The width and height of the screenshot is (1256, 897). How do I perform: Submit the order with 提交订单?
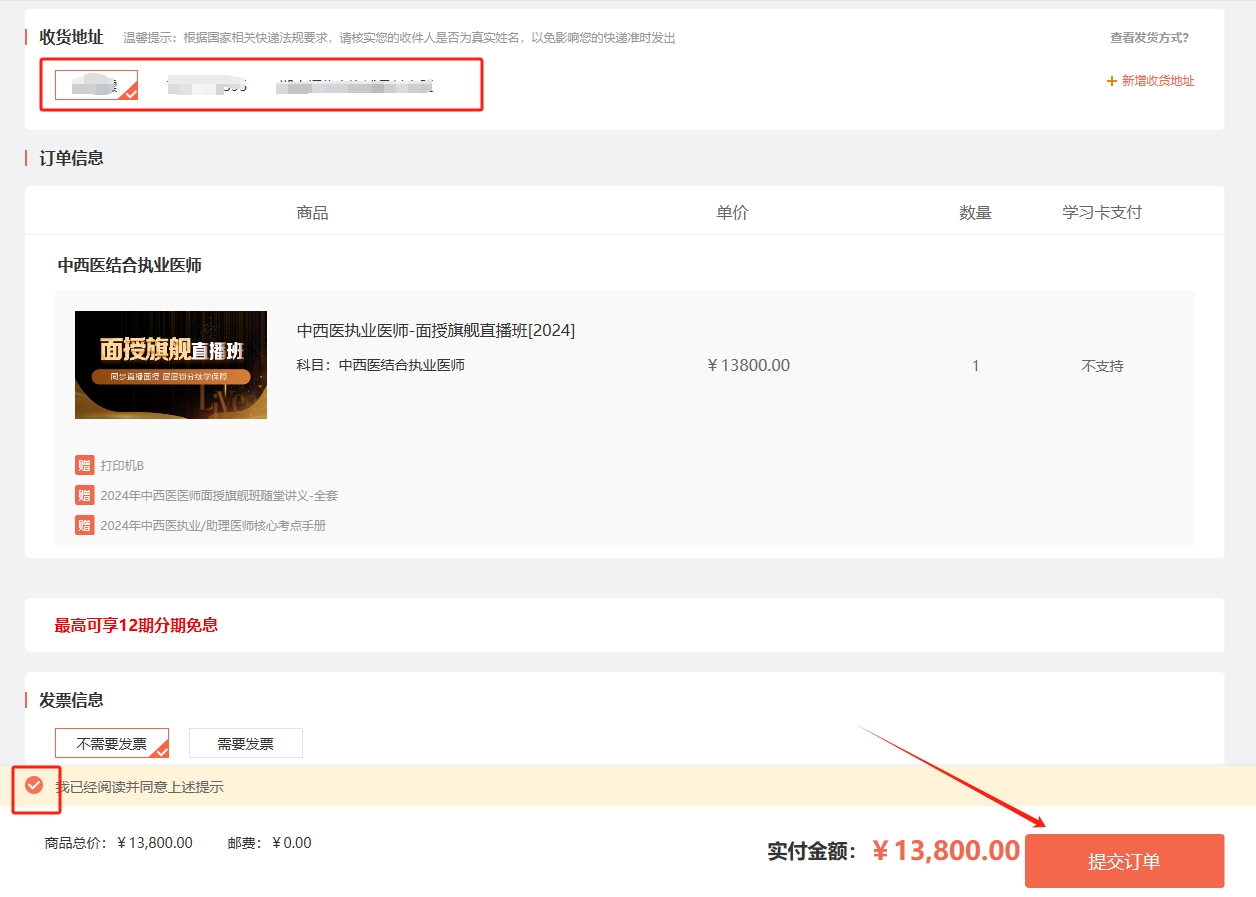(1124, 861)
